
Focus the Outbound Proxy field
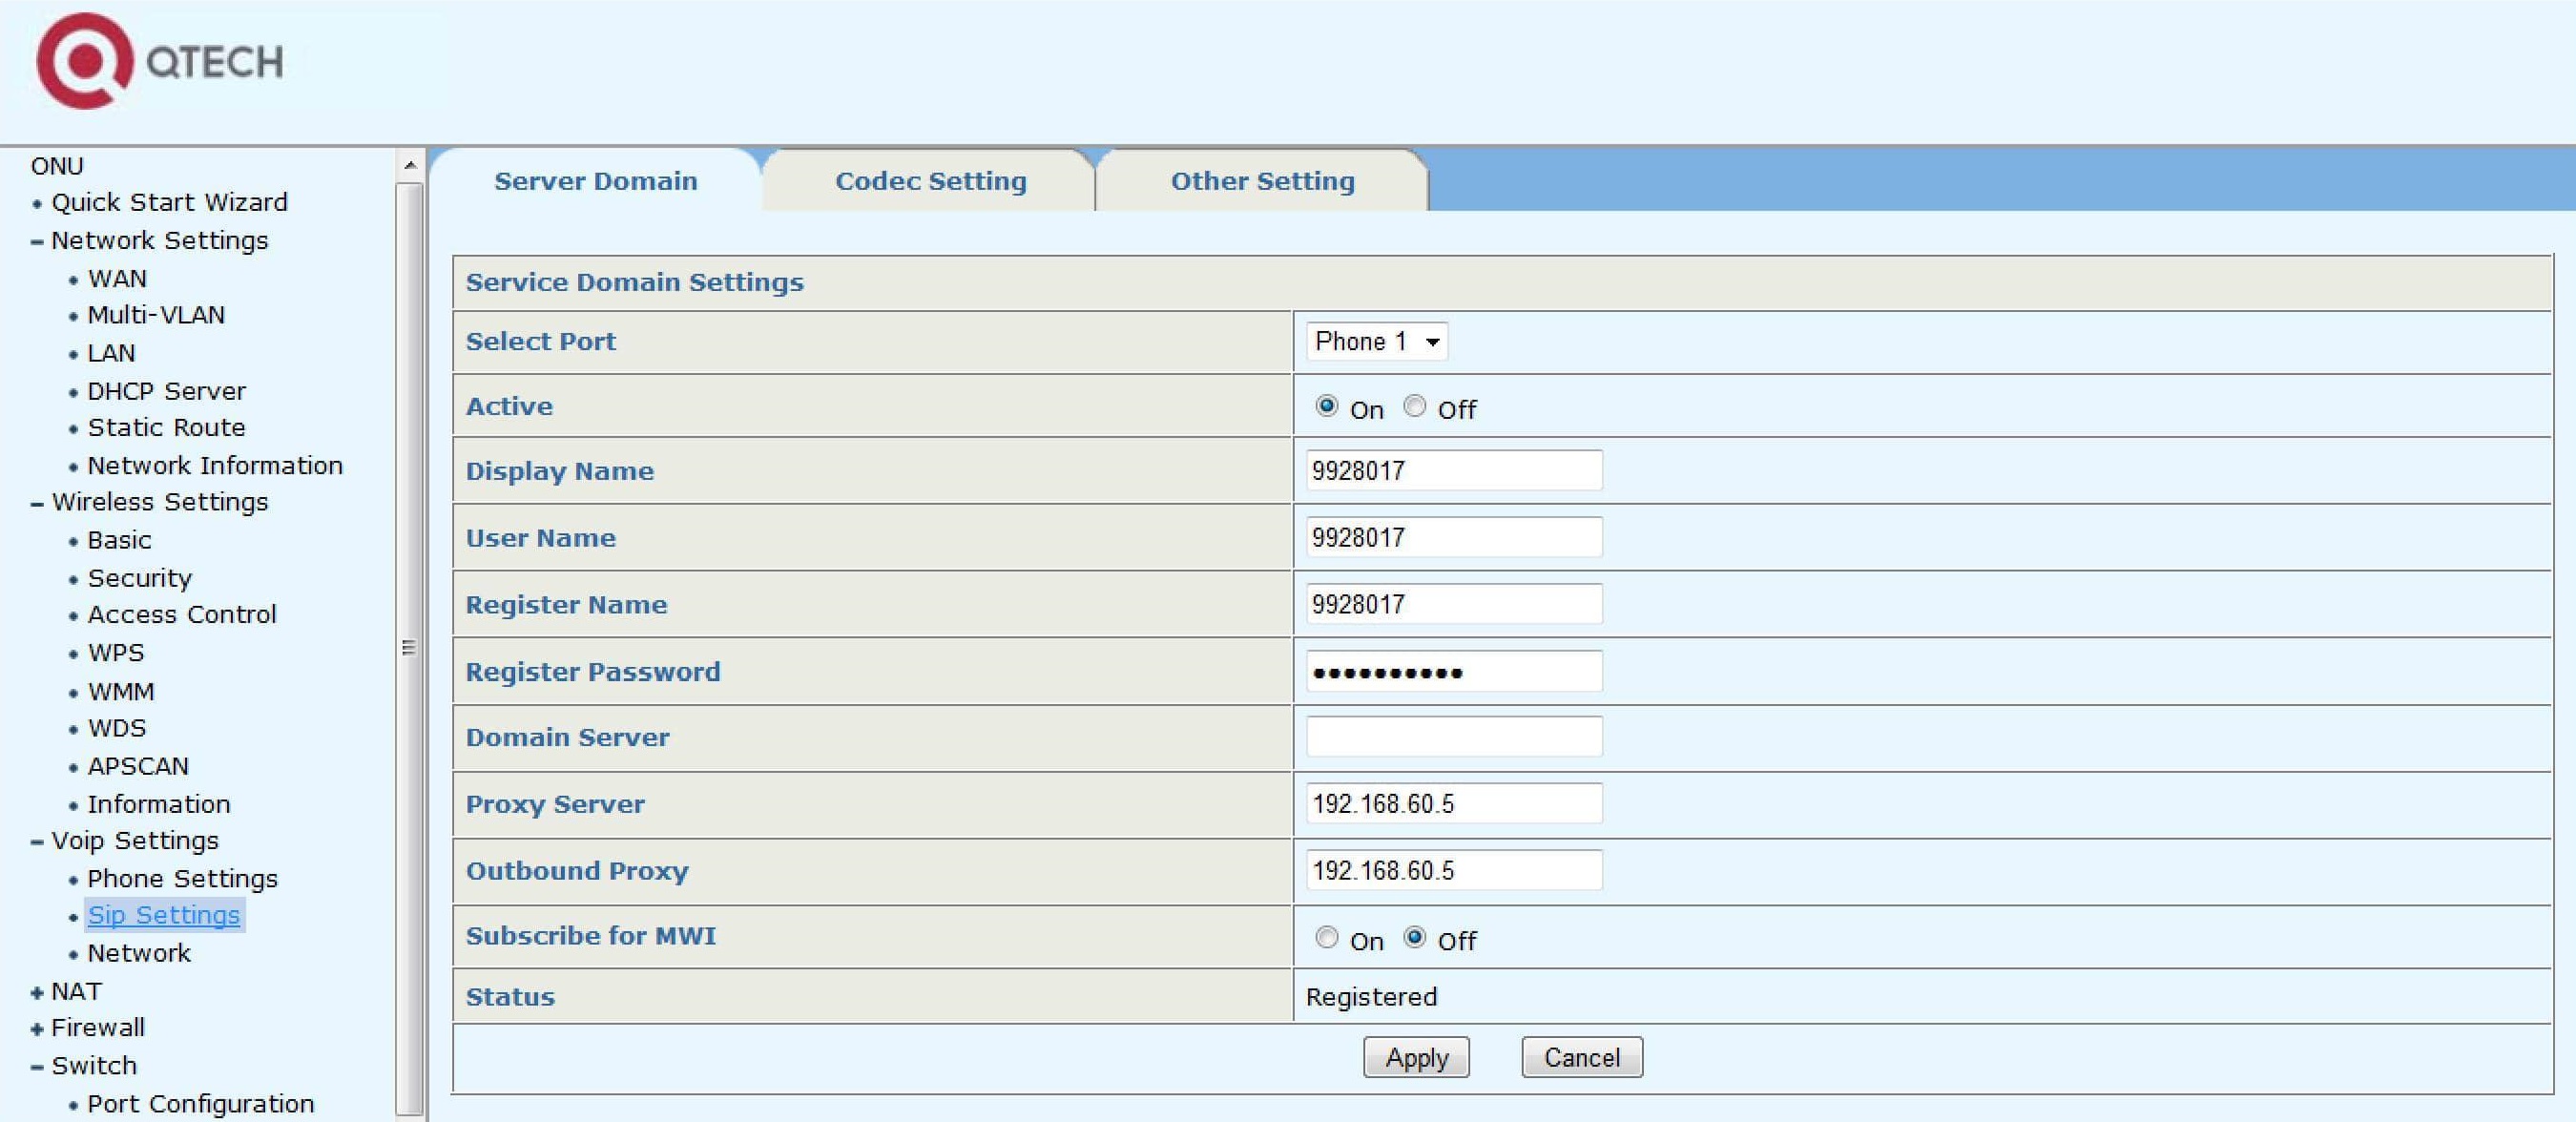pos(1454,871)
